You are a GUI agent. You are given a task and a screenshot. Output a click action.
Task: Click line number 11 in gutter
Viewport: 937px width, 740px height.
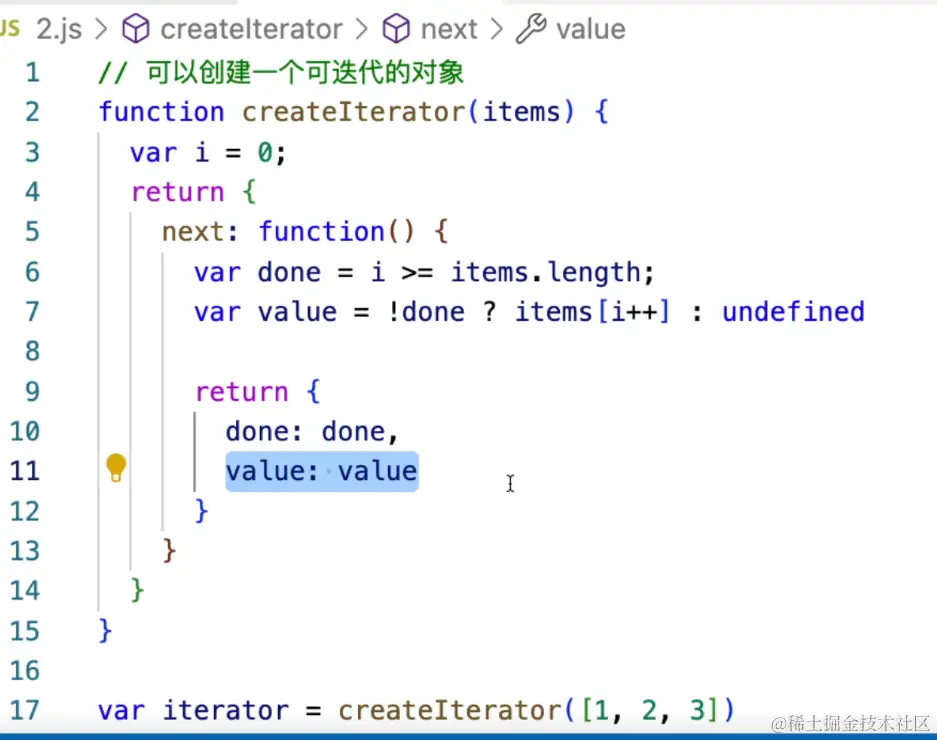pyautogui.click(x=25, y=471)
